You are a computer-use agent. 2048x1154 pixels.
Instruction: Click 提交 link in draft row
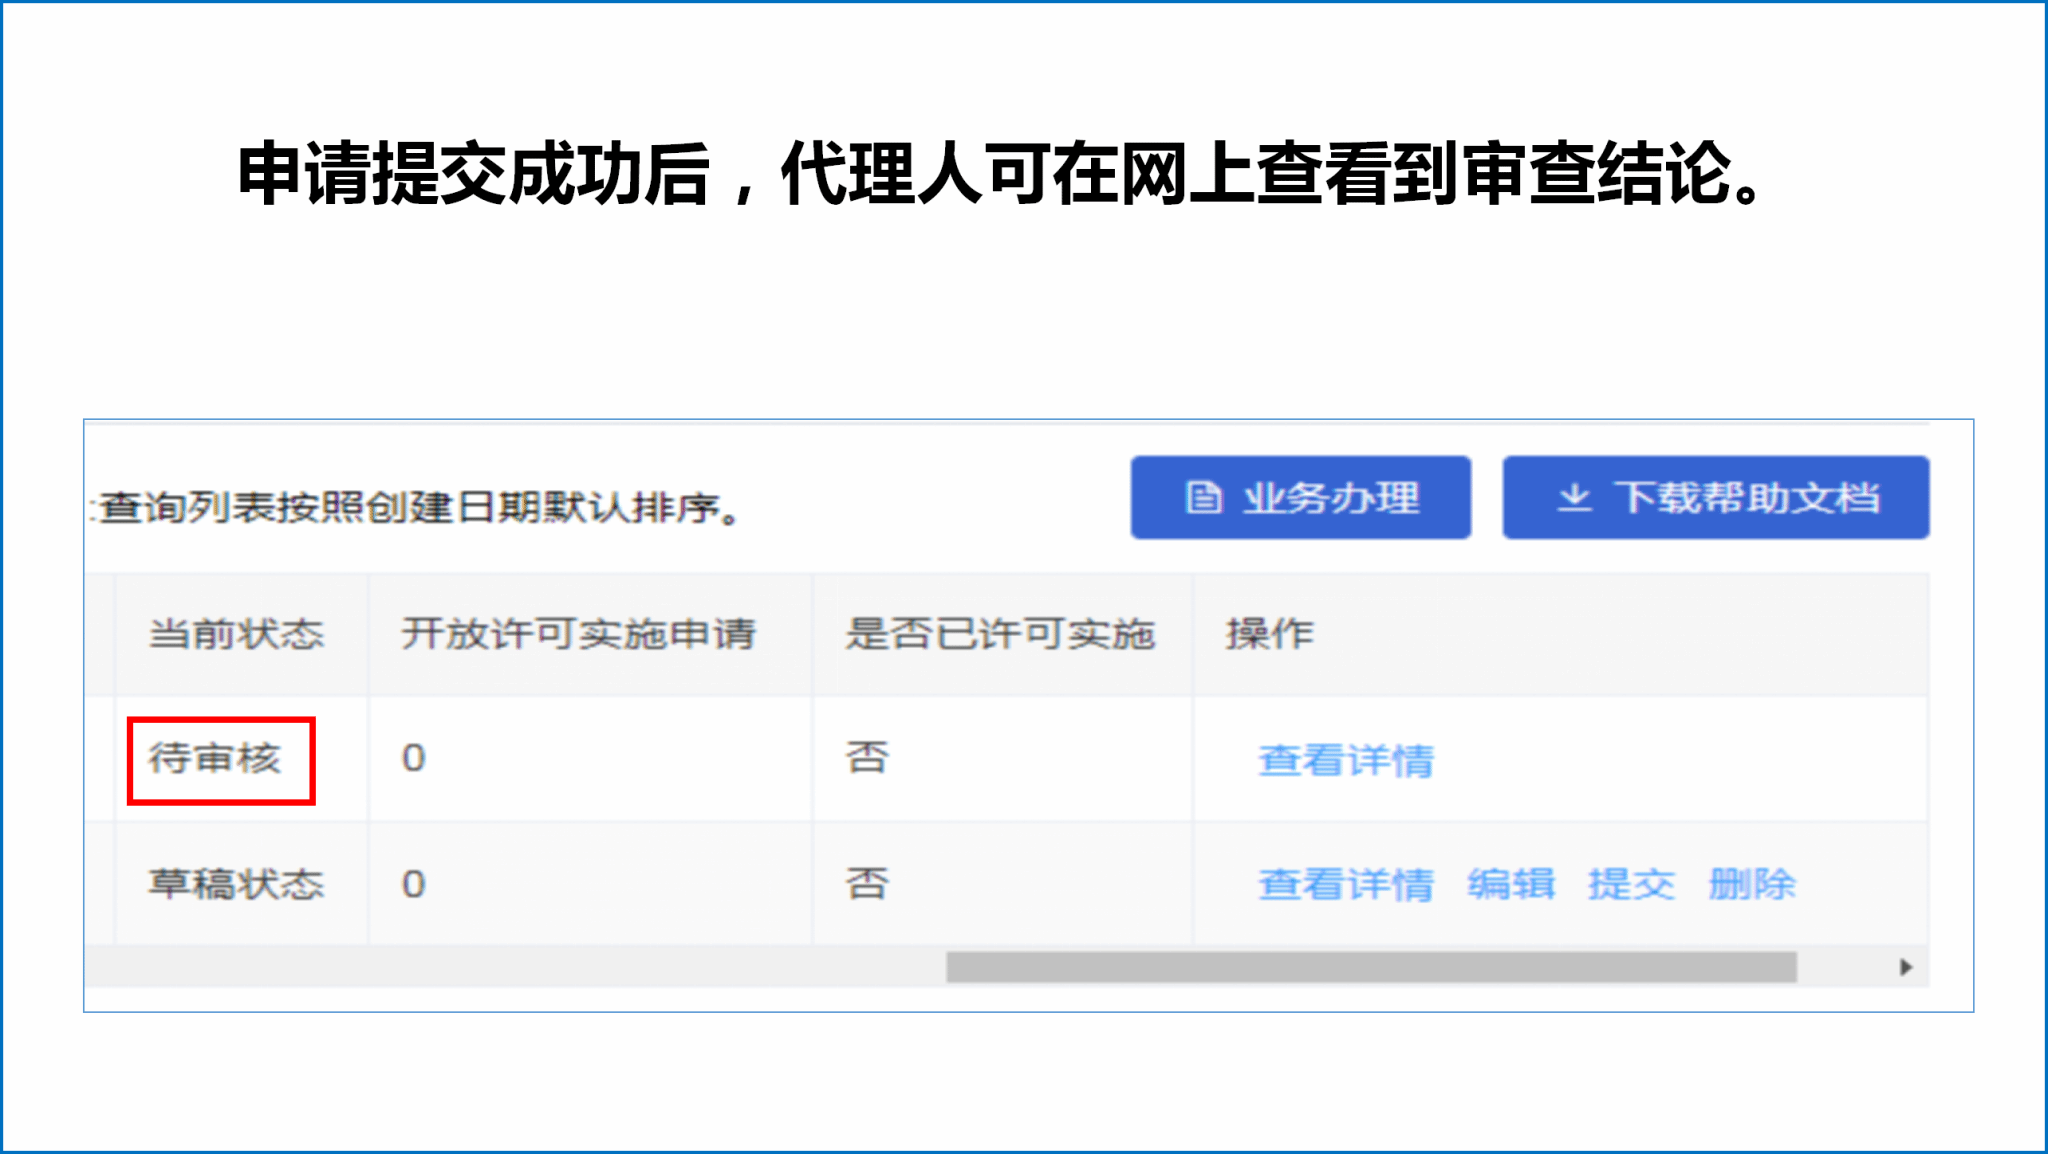[x=1631, y=884]
